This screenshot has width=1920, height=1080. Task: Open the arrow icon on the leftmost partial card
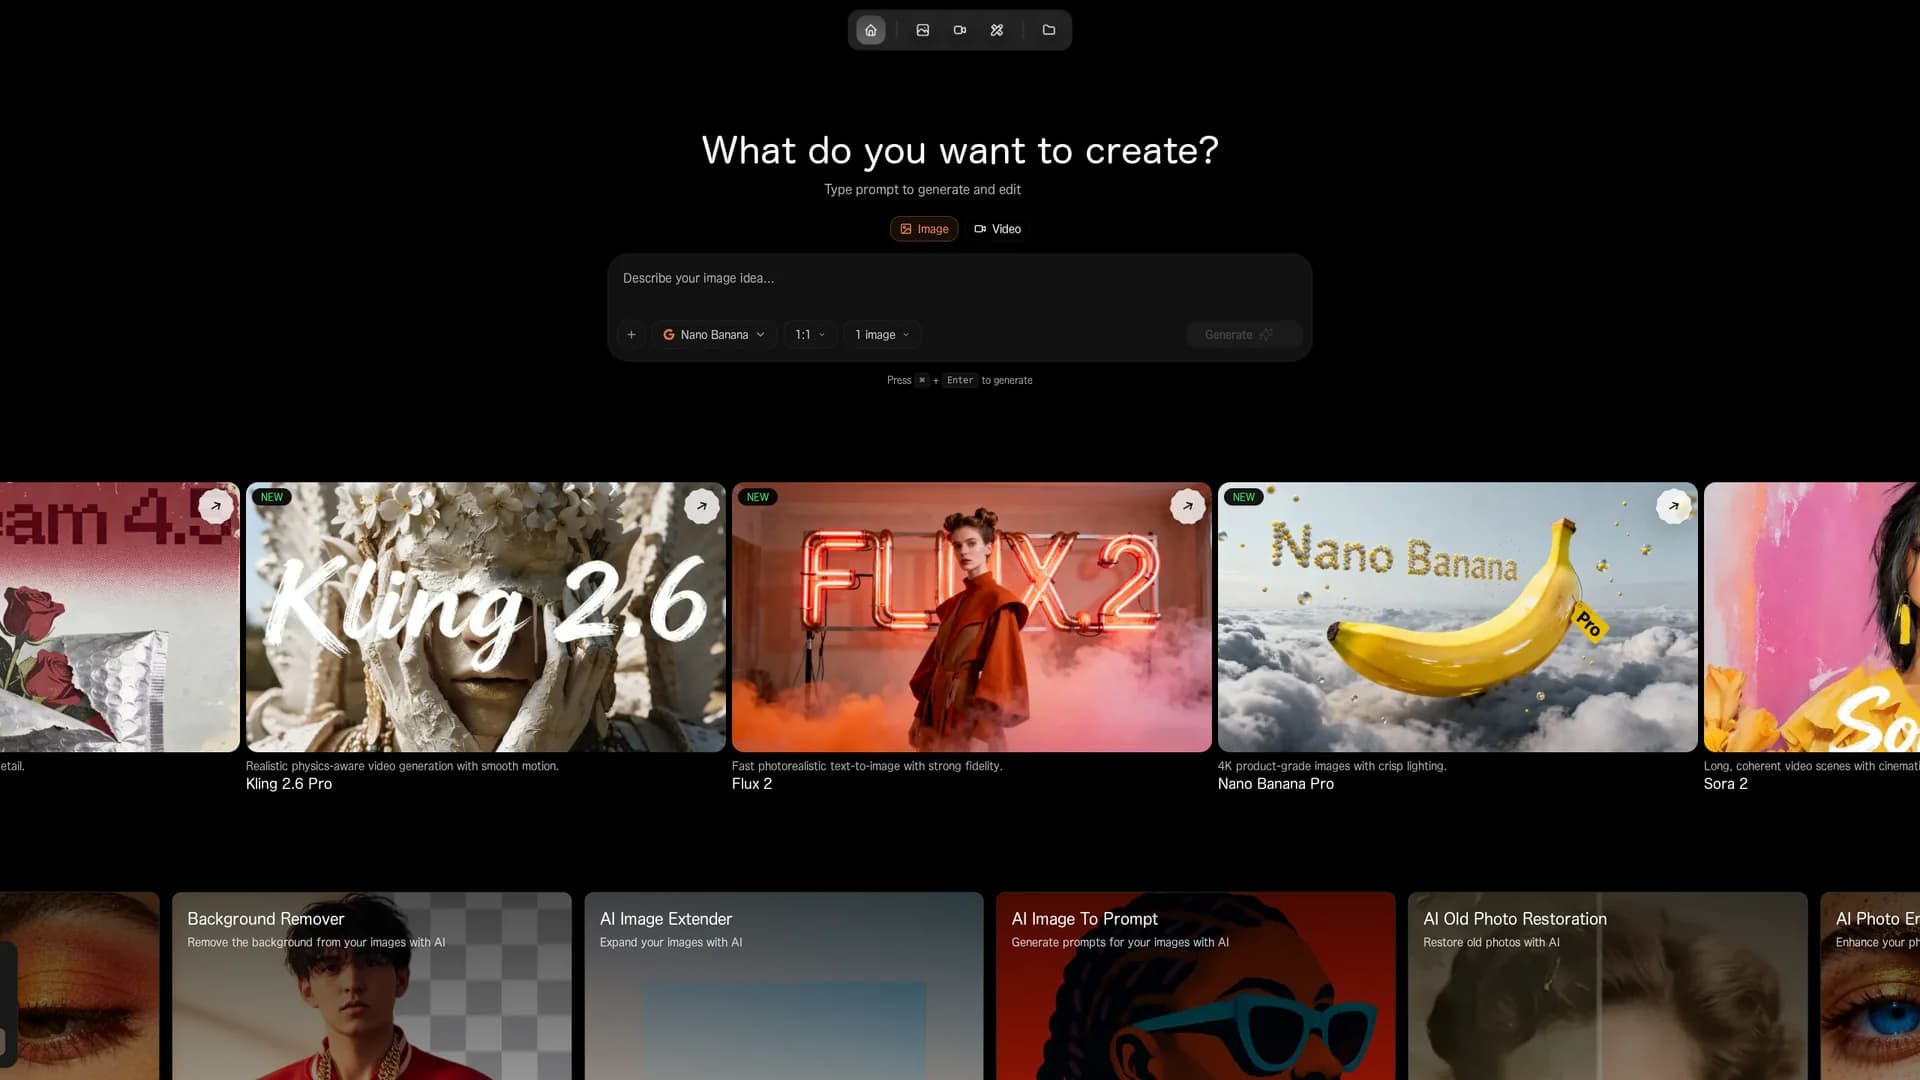pyautogui.click(x=216, y=506)
